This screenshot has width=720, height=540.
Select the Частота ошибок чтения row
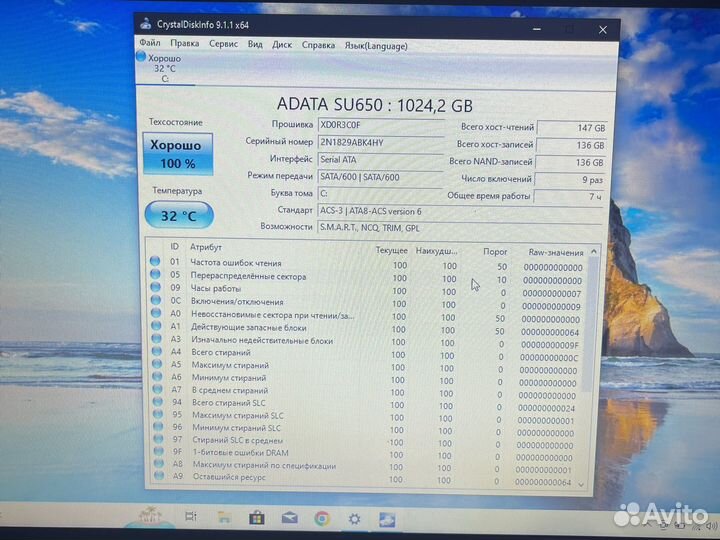[366, 264]
